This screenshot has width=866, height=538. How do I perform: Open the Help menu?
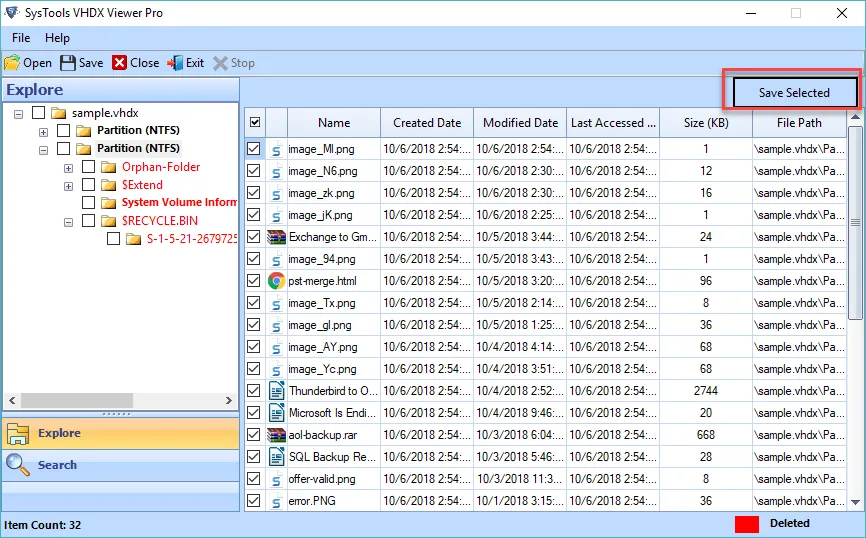pos(58,38)
